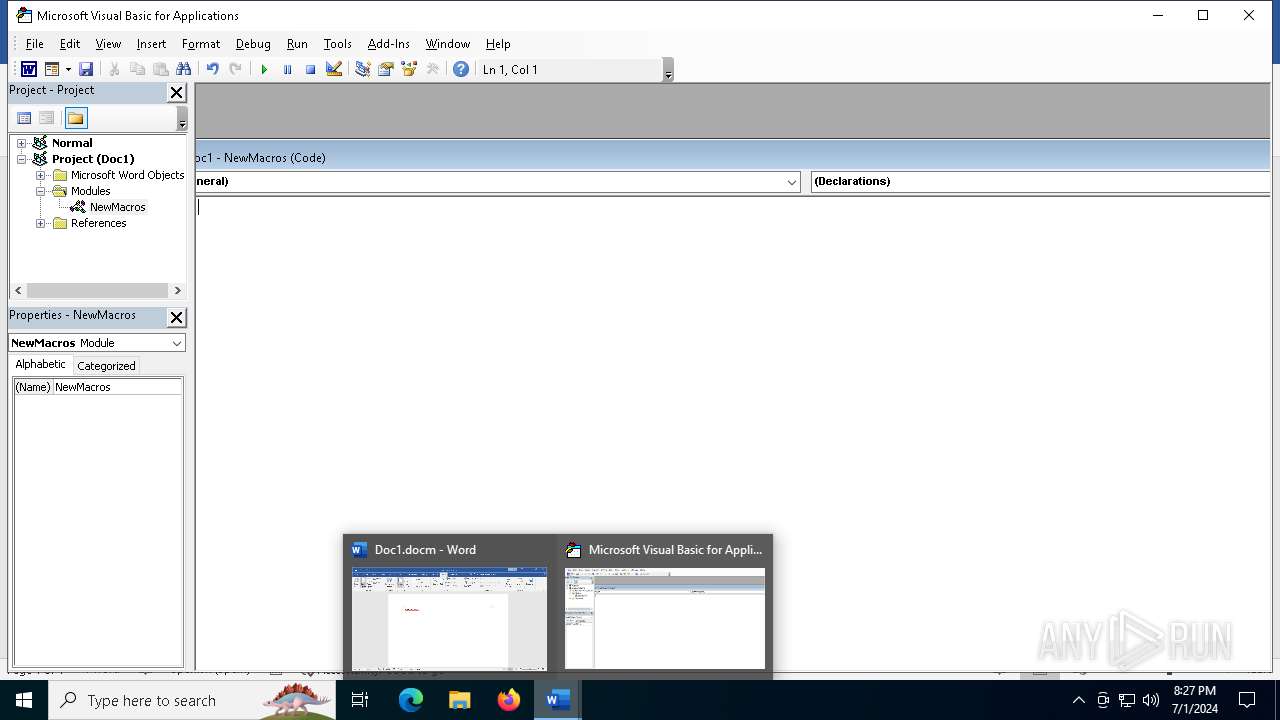Open Standard toolbar options arrow

(668, 70)
